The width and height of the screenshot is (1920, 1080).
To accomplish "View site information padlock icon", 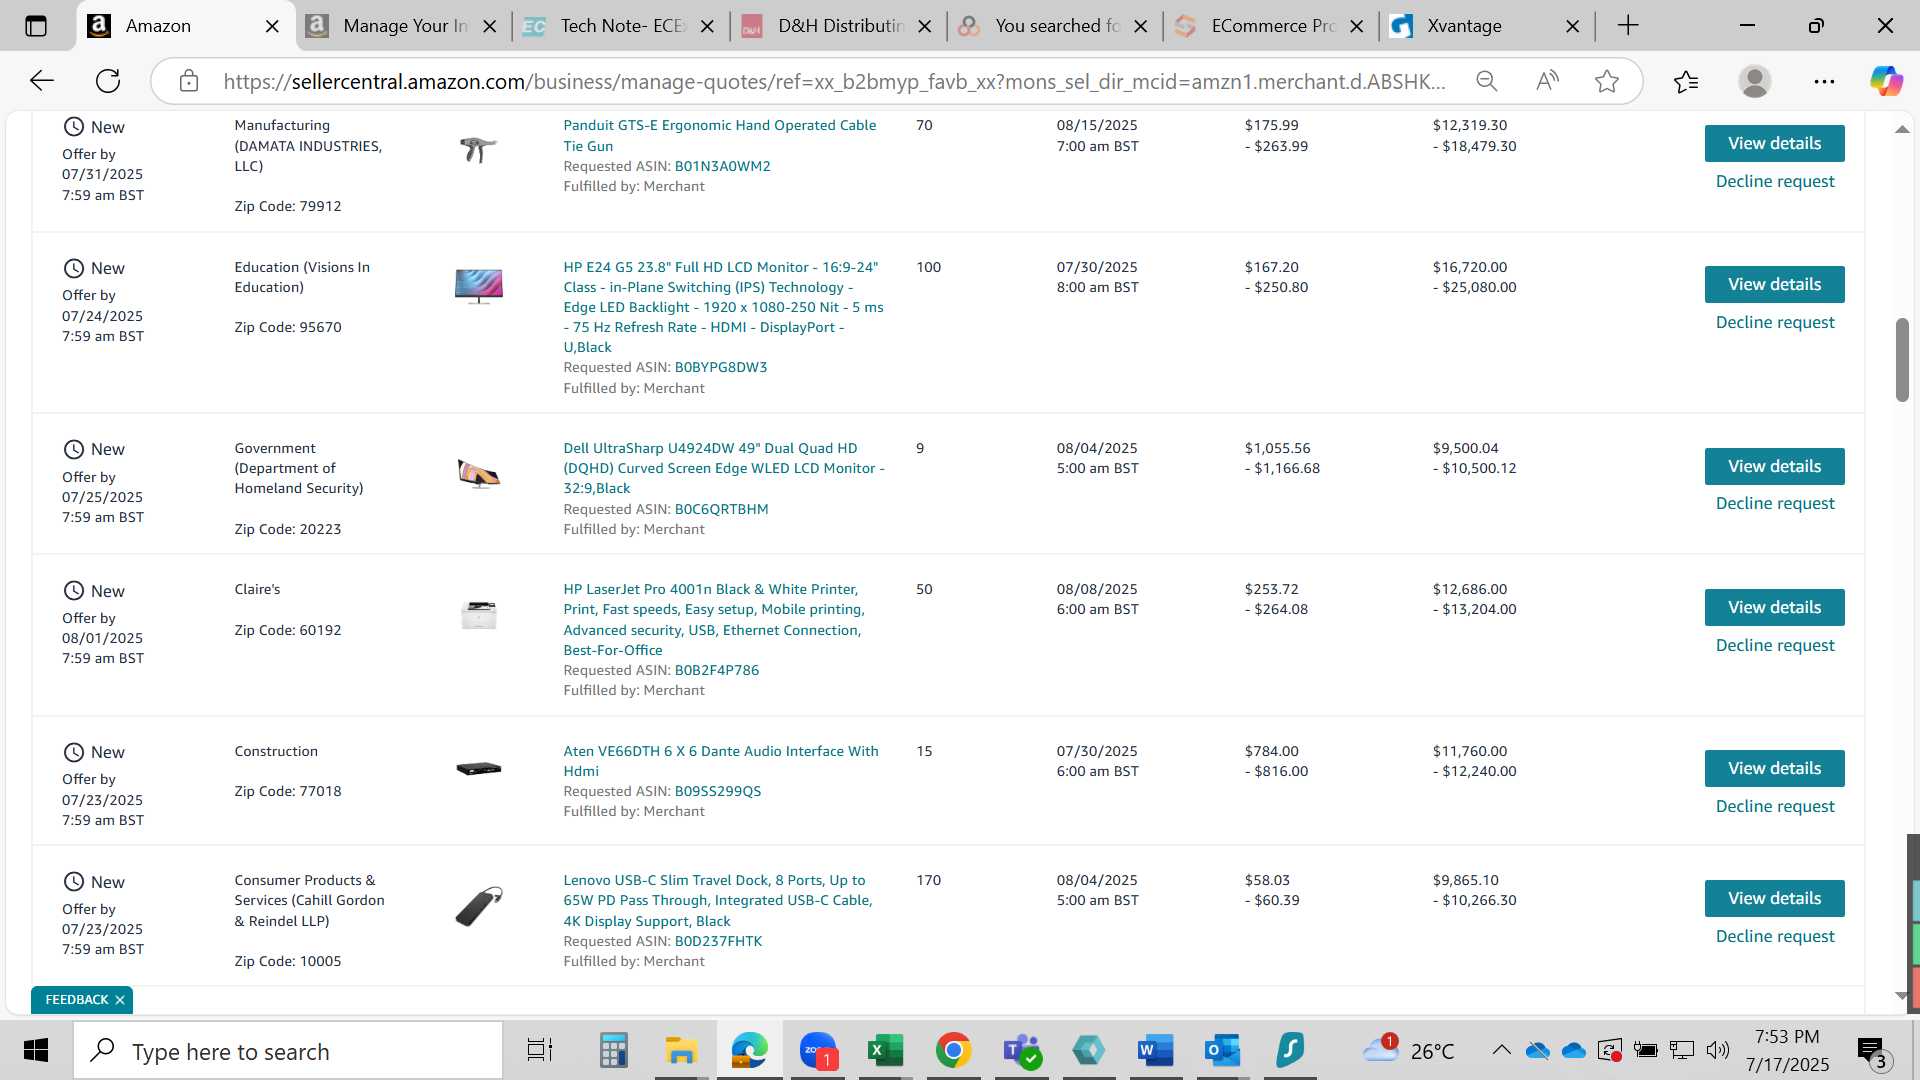I will (189, 81).
